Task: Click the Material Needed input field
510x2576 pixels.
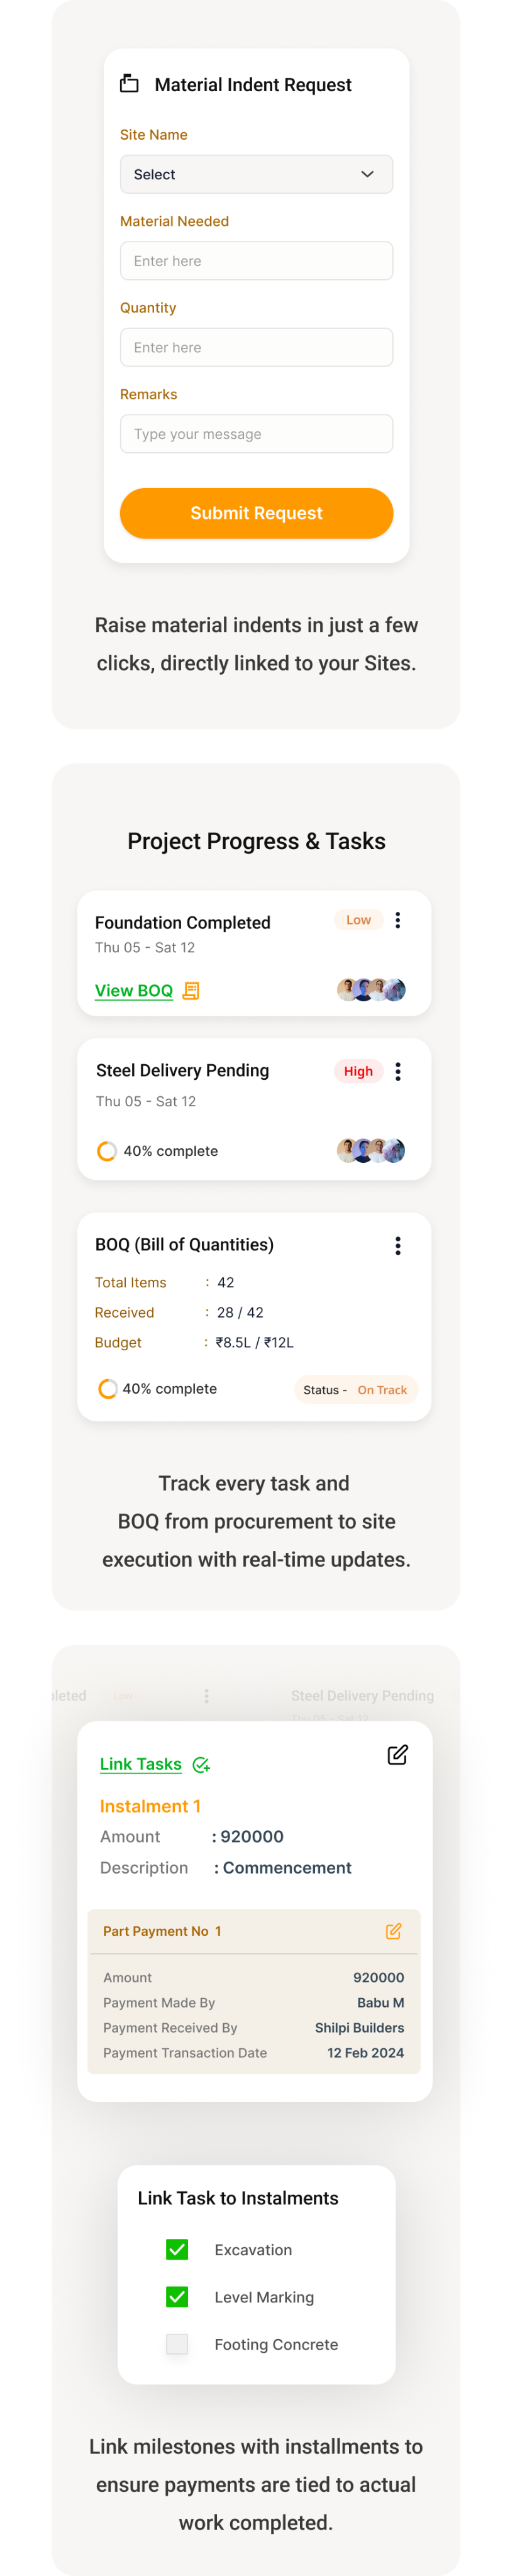Action: tap(256, 261)
